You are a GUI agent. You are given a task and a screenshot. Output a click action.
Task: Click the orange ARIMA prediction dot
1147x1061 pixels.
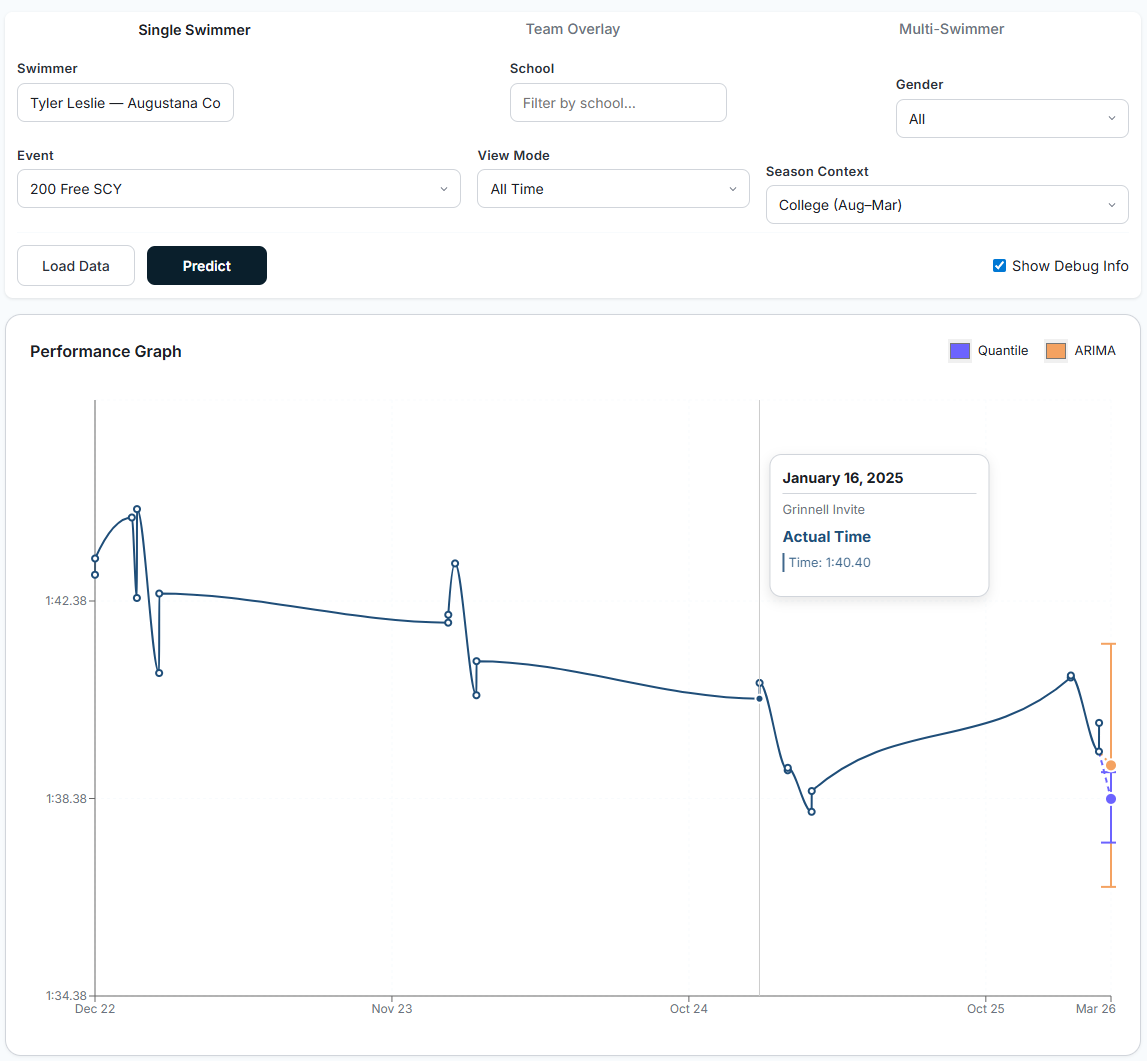click(x=1111, y=765)
